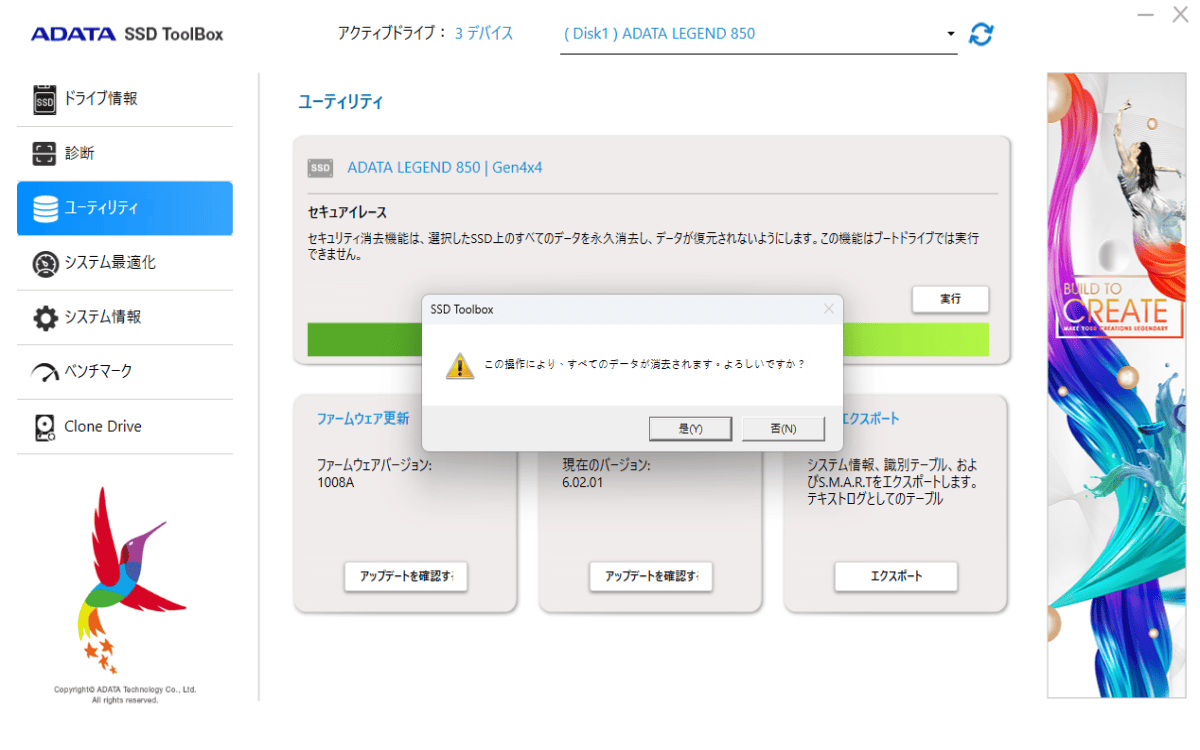This screenshot has width=1200, height=750.
Task: Go to システム最適化 section
Action: click(x=125, y=263)
